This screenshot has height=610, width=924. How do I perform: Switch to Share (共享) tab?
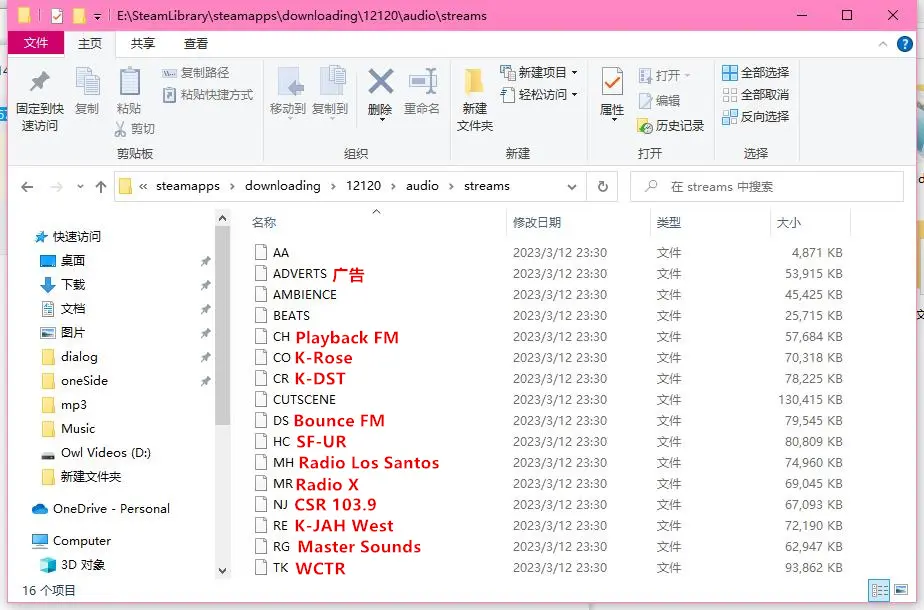(143, 43)
